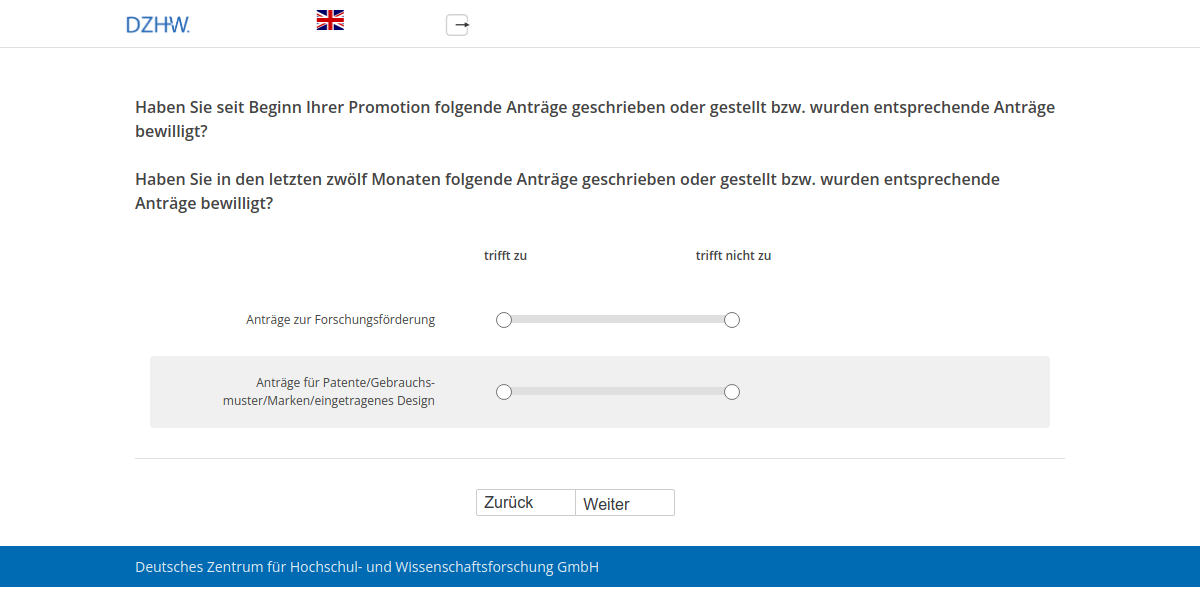Click the exit arrow icon in the header
The height and width of the screenshot is (596, 1200).
457,25
